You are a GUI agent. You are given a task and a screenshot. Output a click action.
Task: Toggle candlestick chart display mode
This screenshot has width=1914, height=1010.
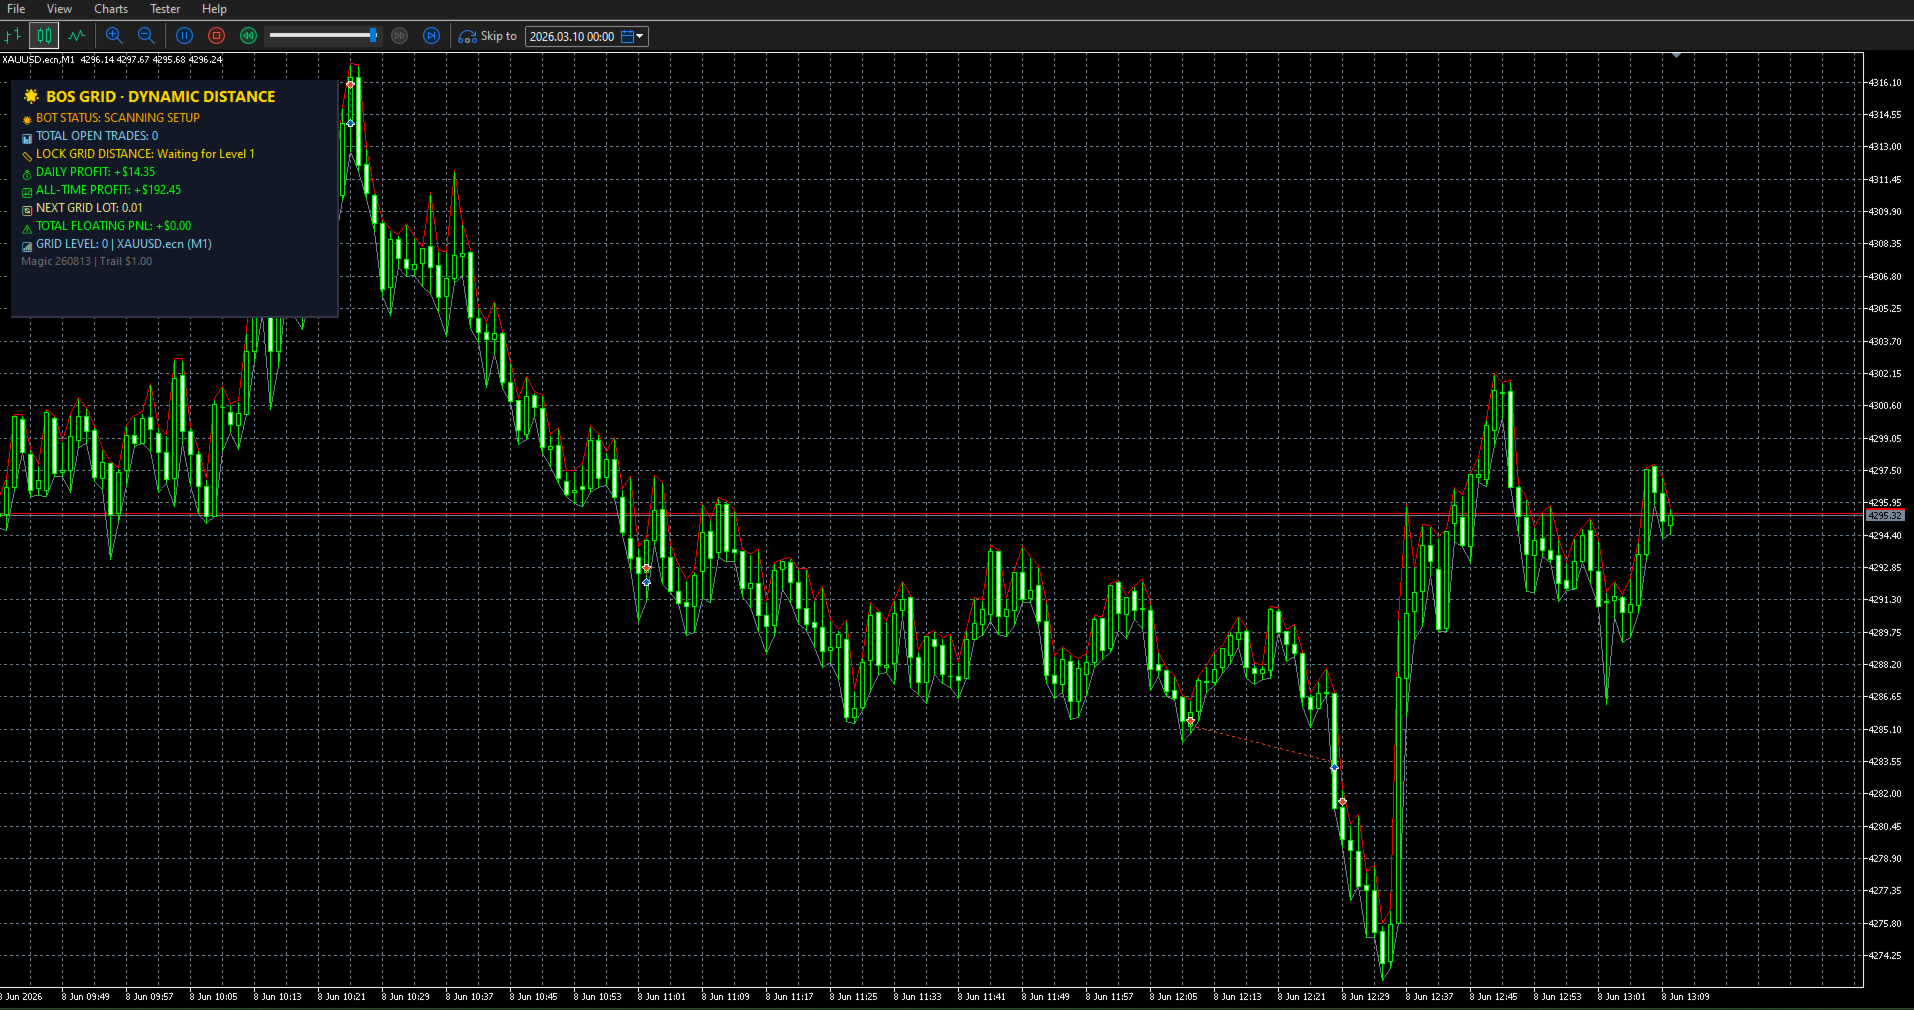point(44,36)
